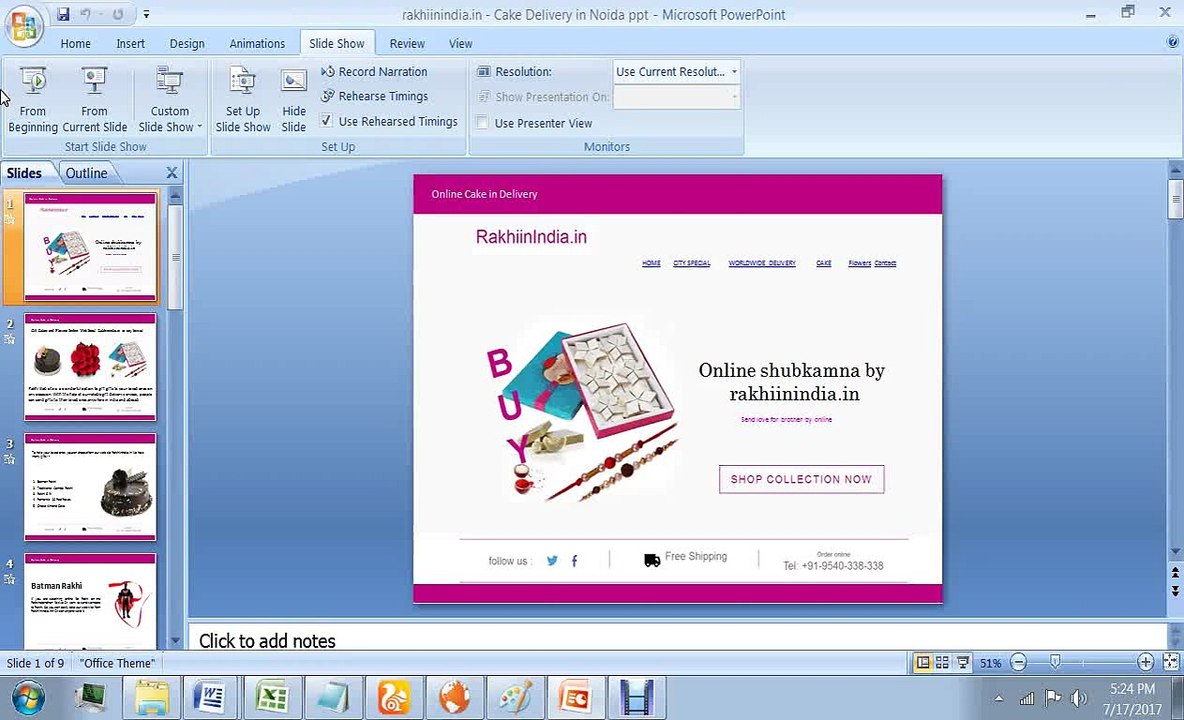This screenshot has height=720, width=1184.
Task: Select the Slides pane tab
Action: pyautogui.click(x=24, y=173)
